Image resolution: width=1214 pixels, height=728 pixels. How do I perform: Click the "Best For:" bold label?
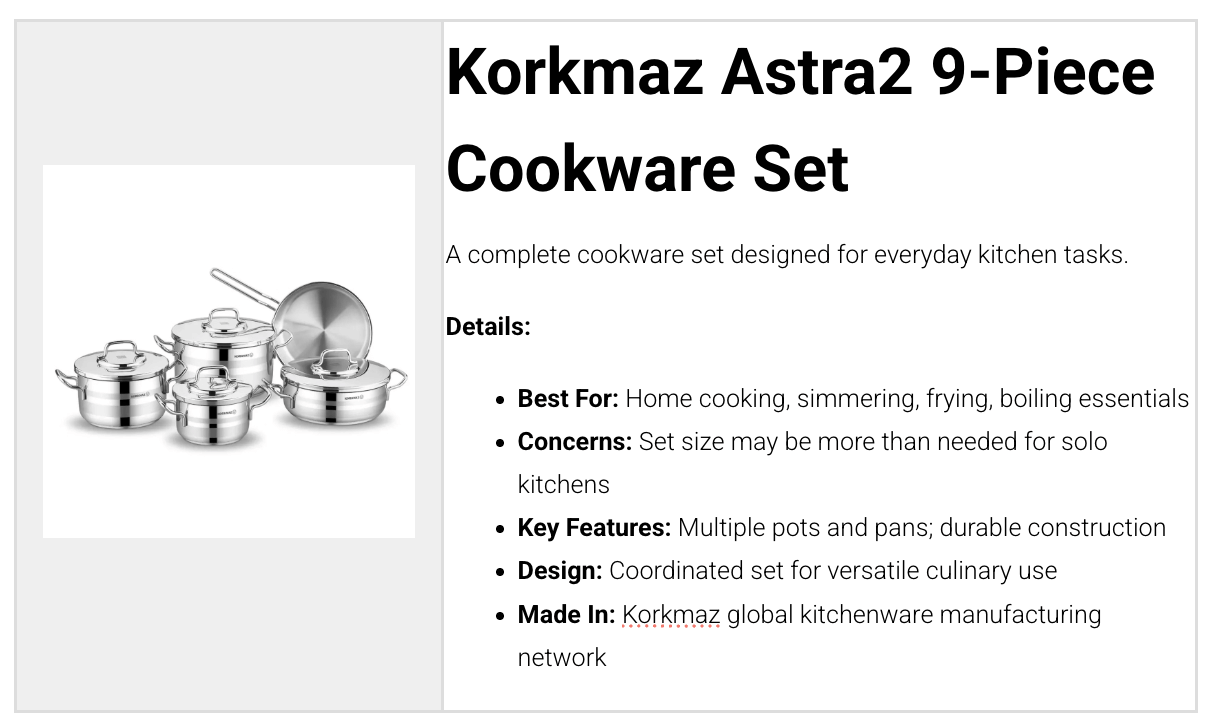tap(567, 399)
